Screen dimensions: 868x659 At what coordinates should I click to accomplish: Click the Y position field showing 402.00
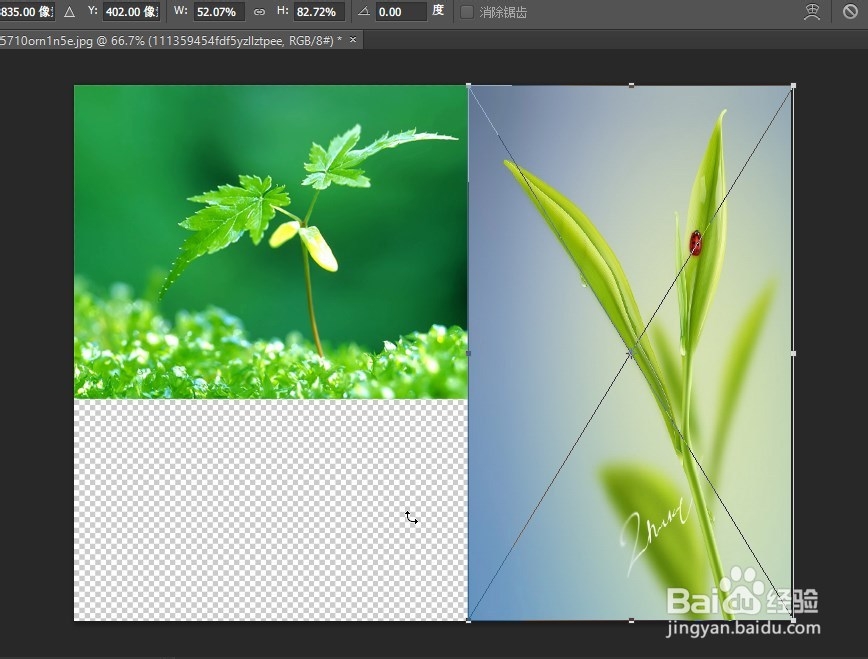(x=131, y=12)
